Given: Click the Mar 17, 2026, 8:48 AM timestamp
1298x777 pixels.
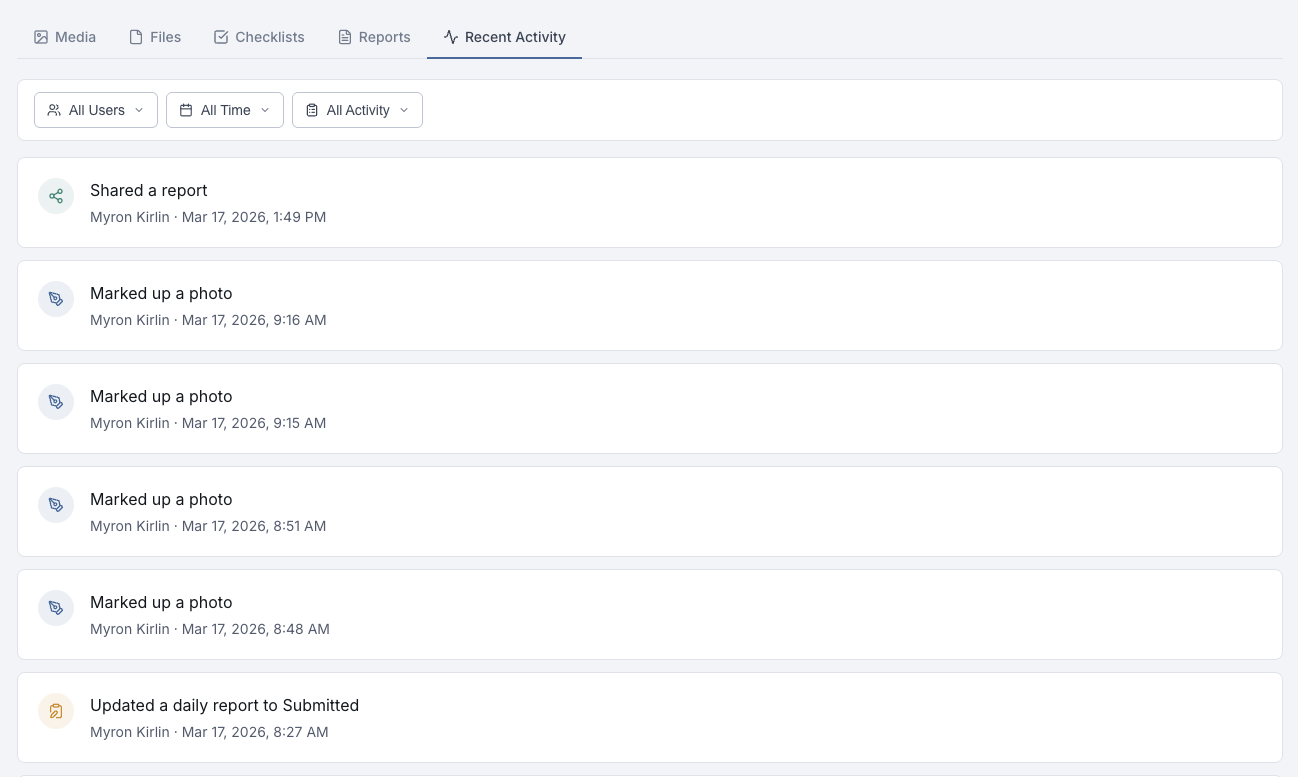Looking at the screenshot, I should [x=256, y=629].
